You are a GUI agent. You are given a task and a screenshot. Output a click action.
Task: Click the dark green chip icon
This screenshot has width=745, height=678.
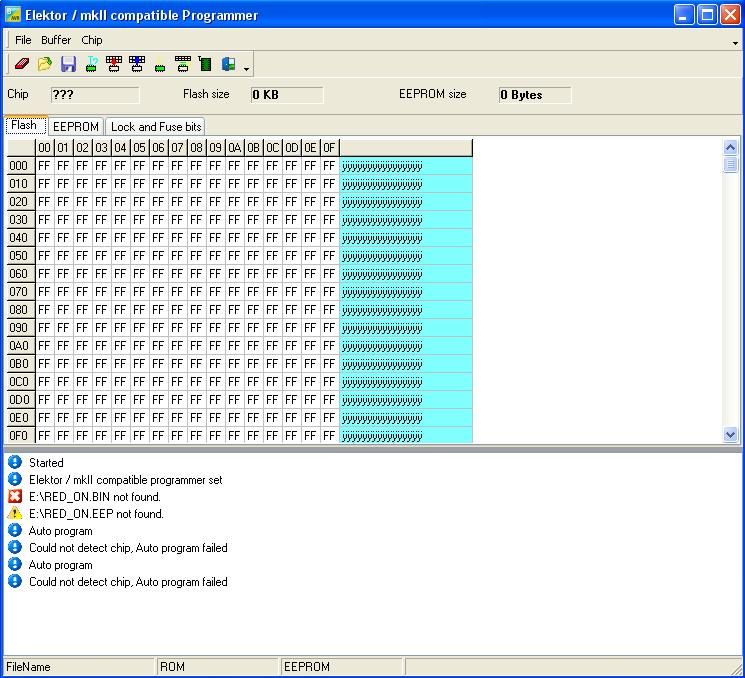205,65
